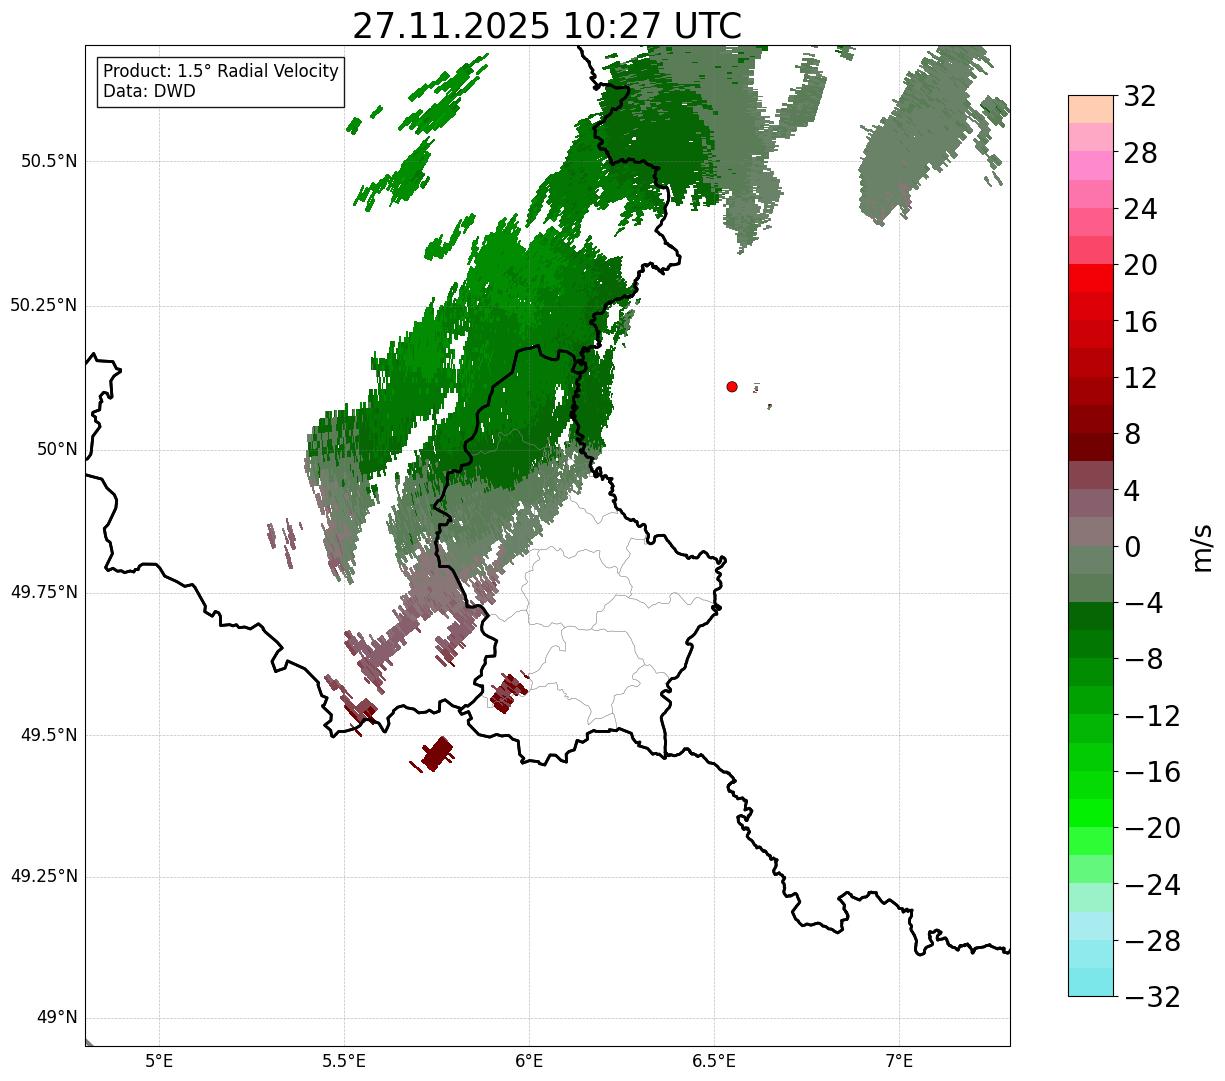
Task: Click the "Data: DWD" text
Action: (x=150, y=91)
